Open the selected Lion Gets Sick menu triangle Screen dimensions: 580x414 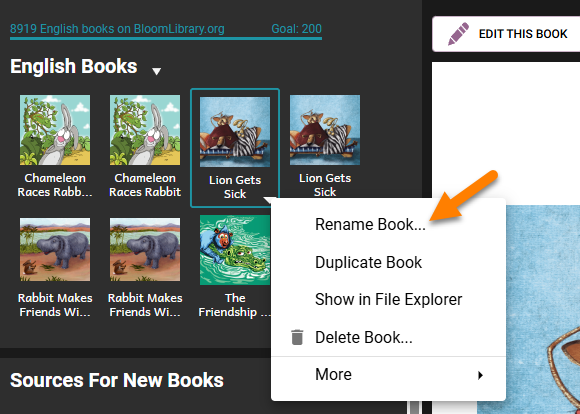tap(270, 201)
